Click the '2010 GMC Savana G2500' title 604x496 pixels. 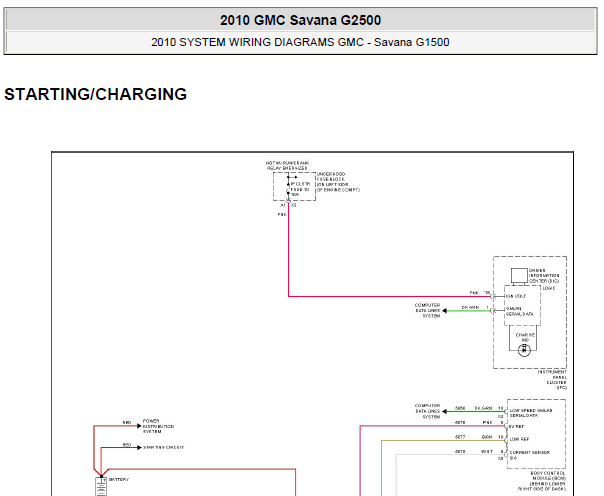click(300, 20)
